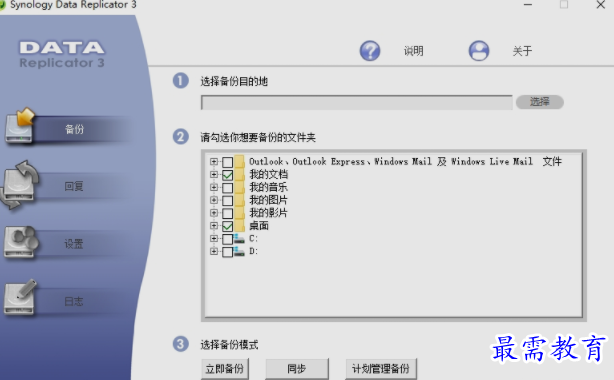Click the backup destination path field
This screenshot has width=614, height=380.
click(x=356, y=103)
